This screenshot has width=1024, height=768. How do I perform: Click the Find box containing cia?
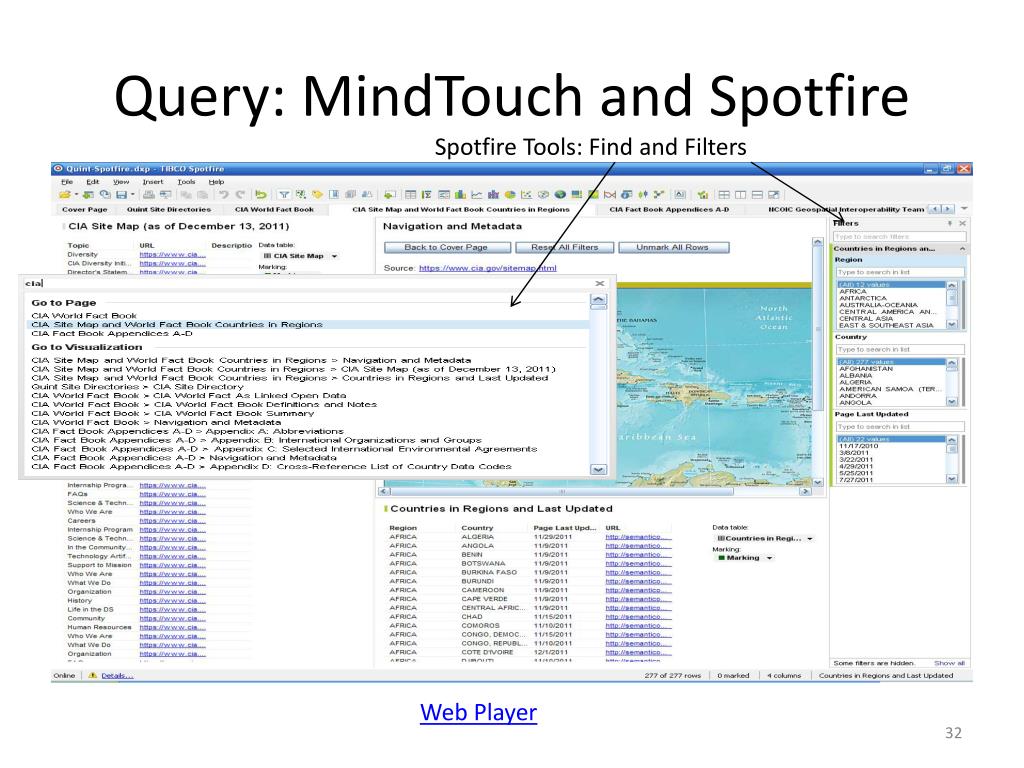(x=307, y=283)
